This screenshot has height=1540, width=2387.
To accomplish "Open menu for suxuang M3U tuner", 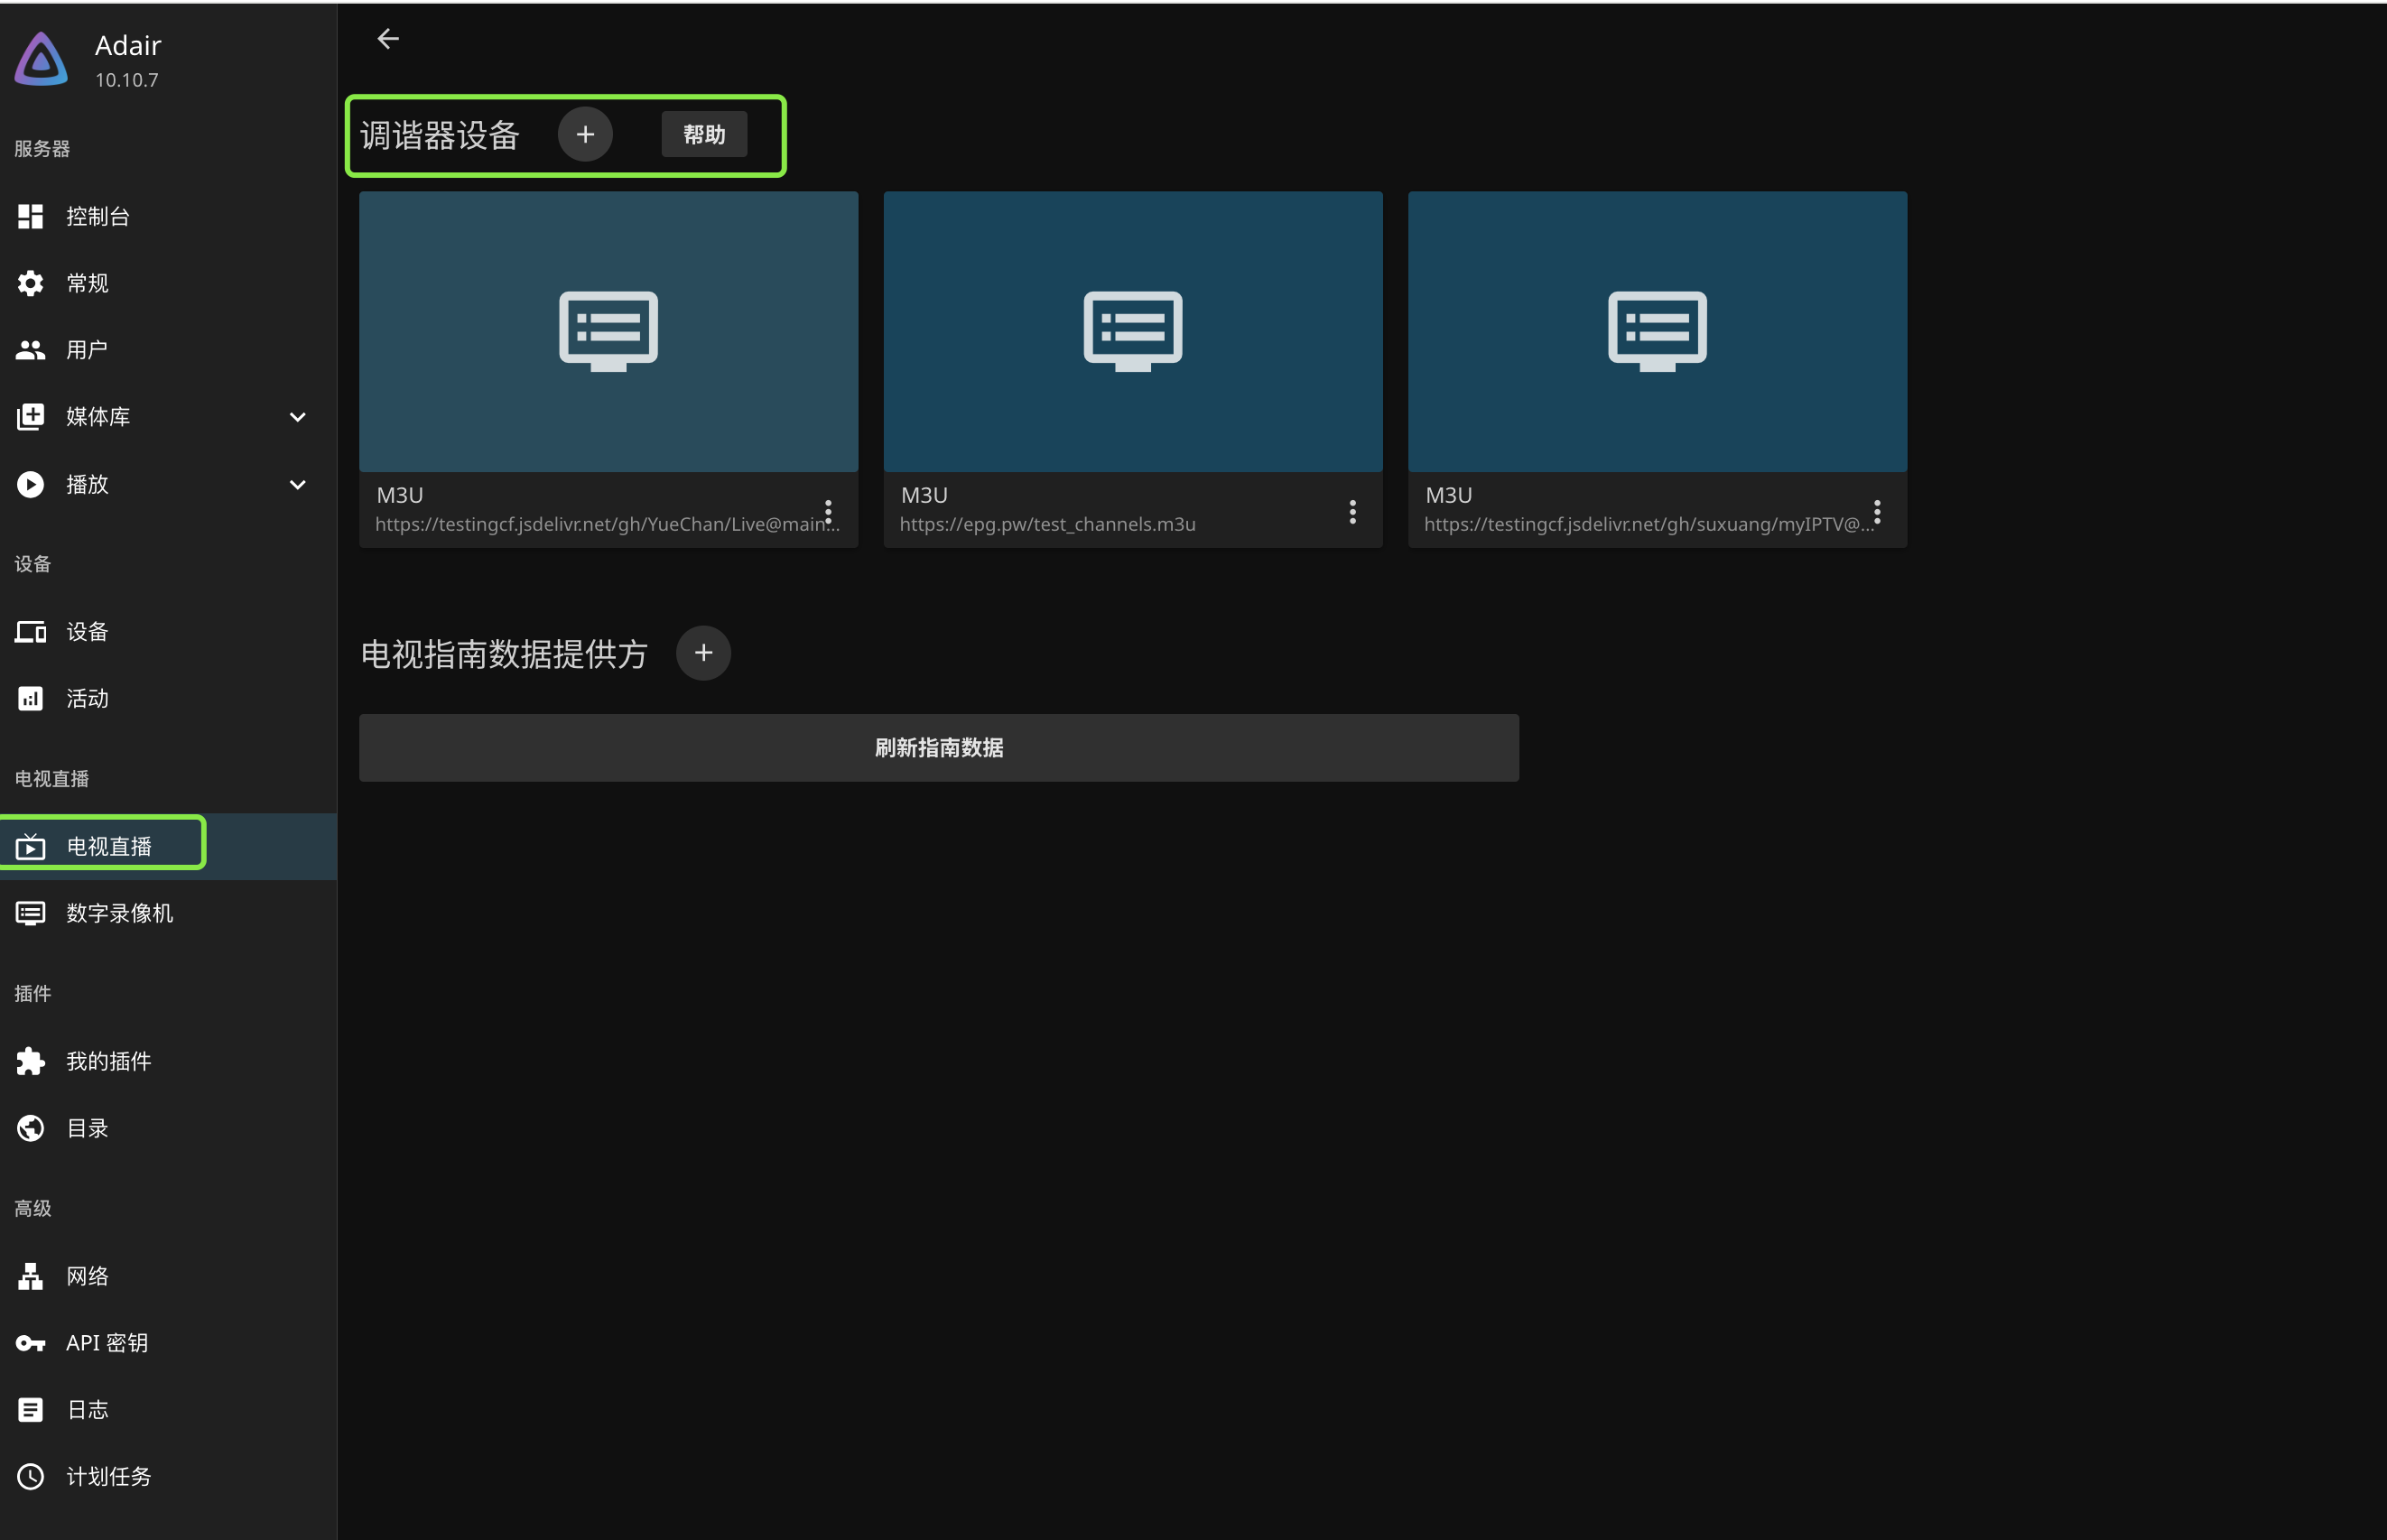I will pos(1876,512).
